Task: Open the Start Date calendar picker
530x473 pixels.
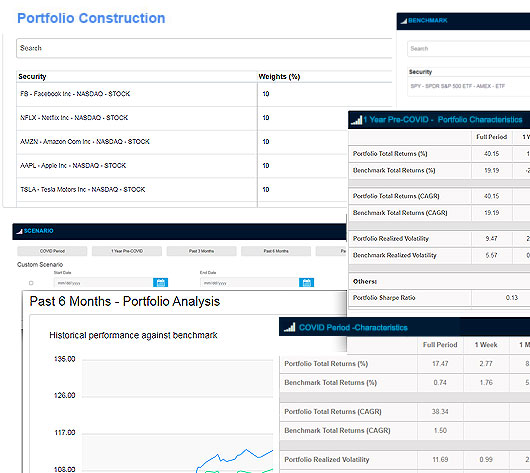Action: point(161,282)
